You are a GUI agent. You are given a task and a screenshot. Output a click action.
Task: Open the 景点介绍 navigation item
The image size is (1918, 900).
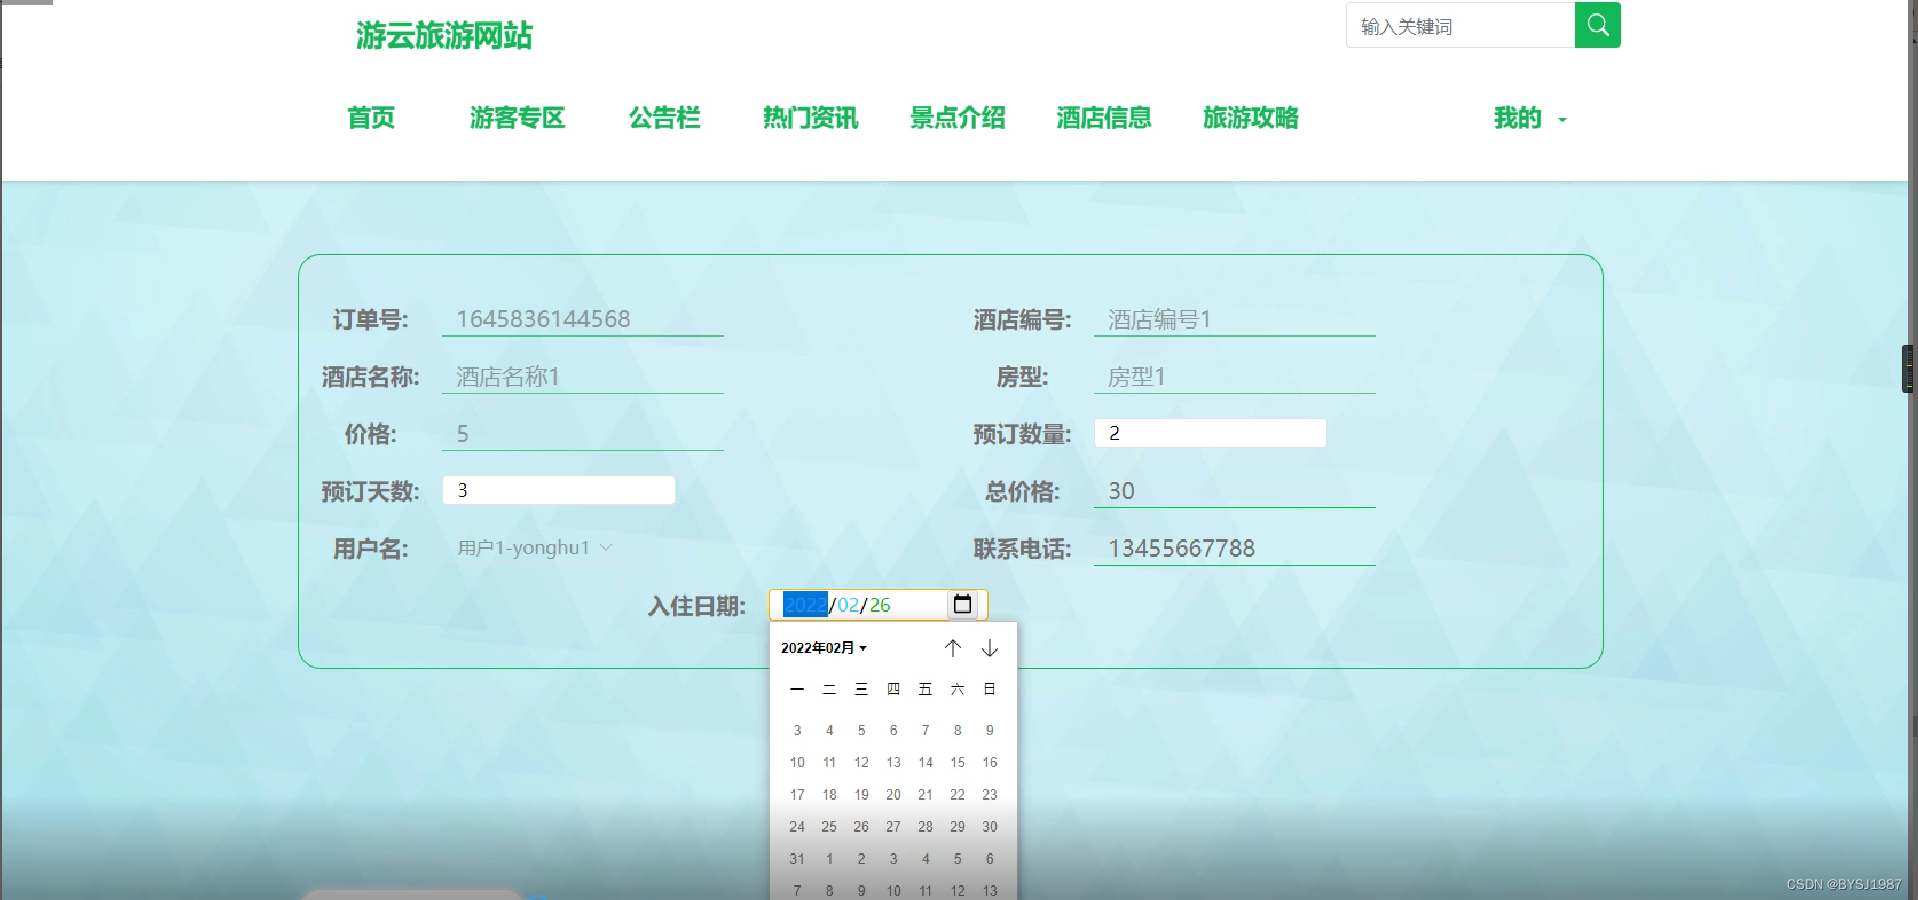coord(958,118)
